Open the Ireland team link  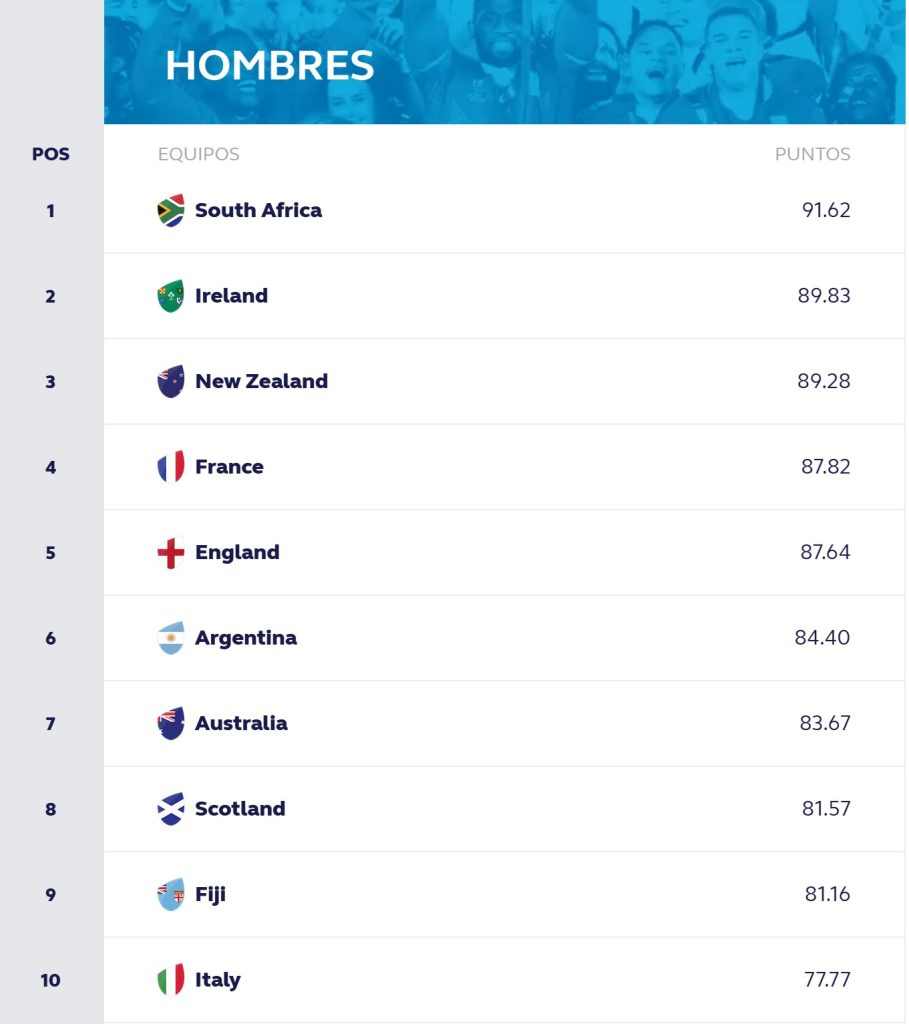(x=231, y=296)
